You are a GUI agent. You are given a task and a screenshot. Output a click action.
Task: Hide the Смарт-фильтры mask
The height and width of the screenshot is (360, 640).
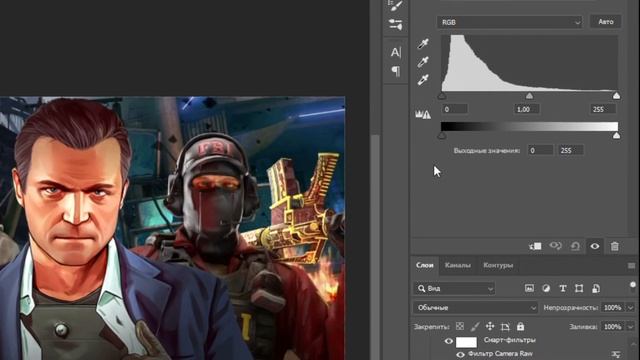(449, 341)
